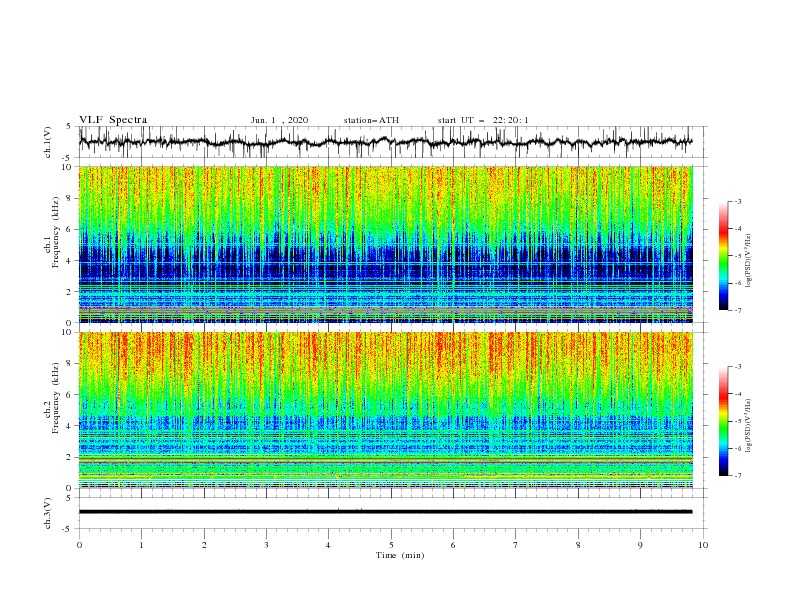Click inside the ch.2 spectrogram panel
The height and width of the screenshot is (612, 792).
tap(385, 410)
